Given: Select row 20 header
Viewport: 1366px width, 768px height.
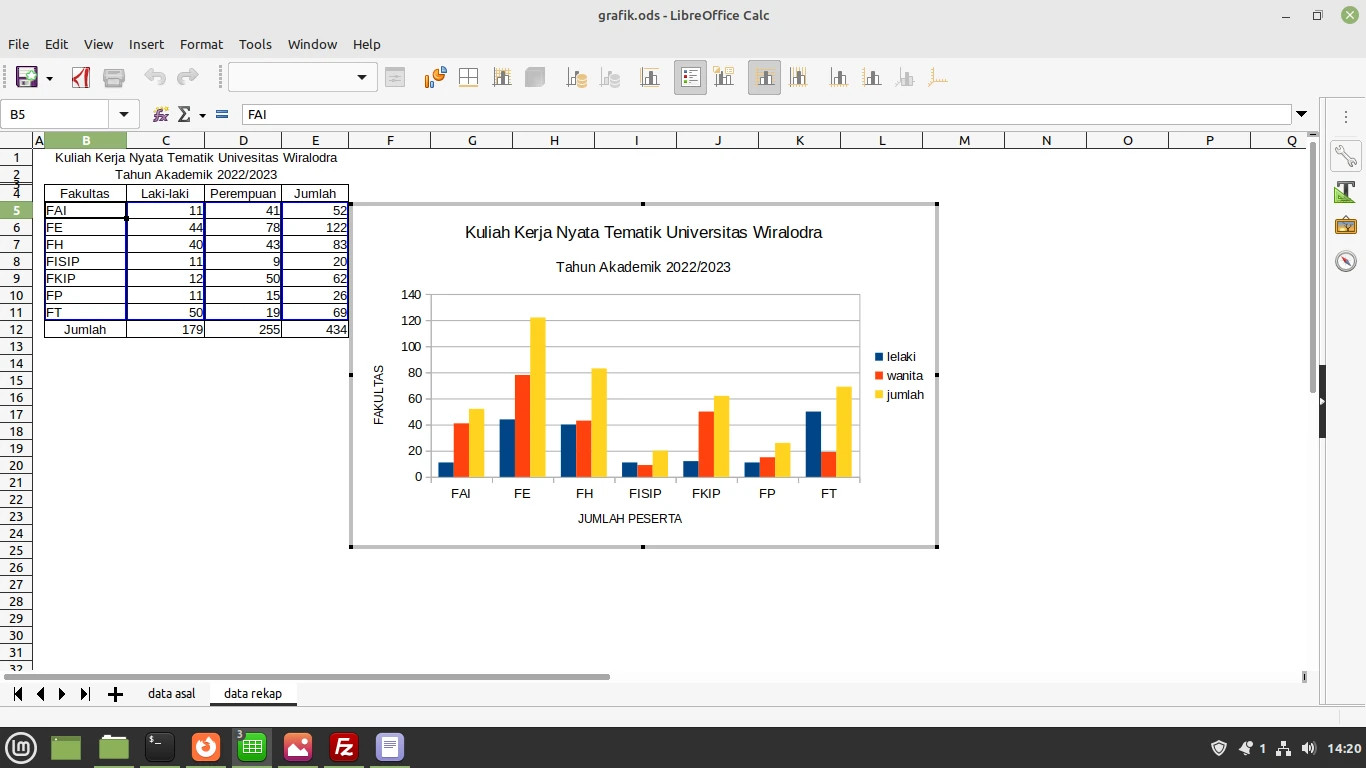Looking at the screenshot, I should tap(16, 465).
